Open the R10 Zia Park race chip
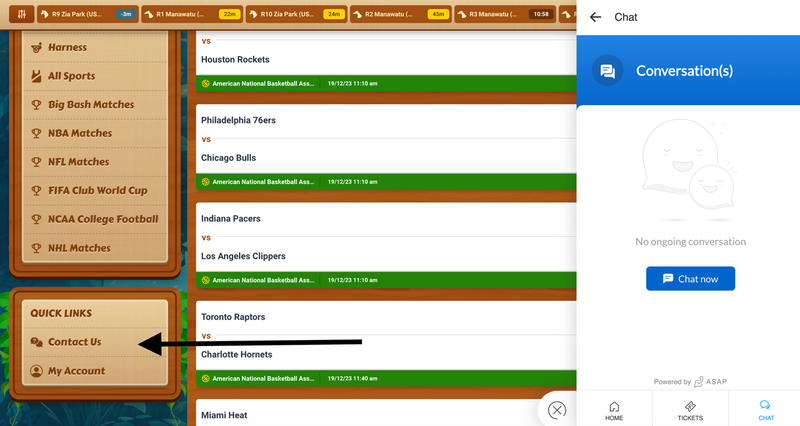800x426 pixels. [x=296, y=14]
